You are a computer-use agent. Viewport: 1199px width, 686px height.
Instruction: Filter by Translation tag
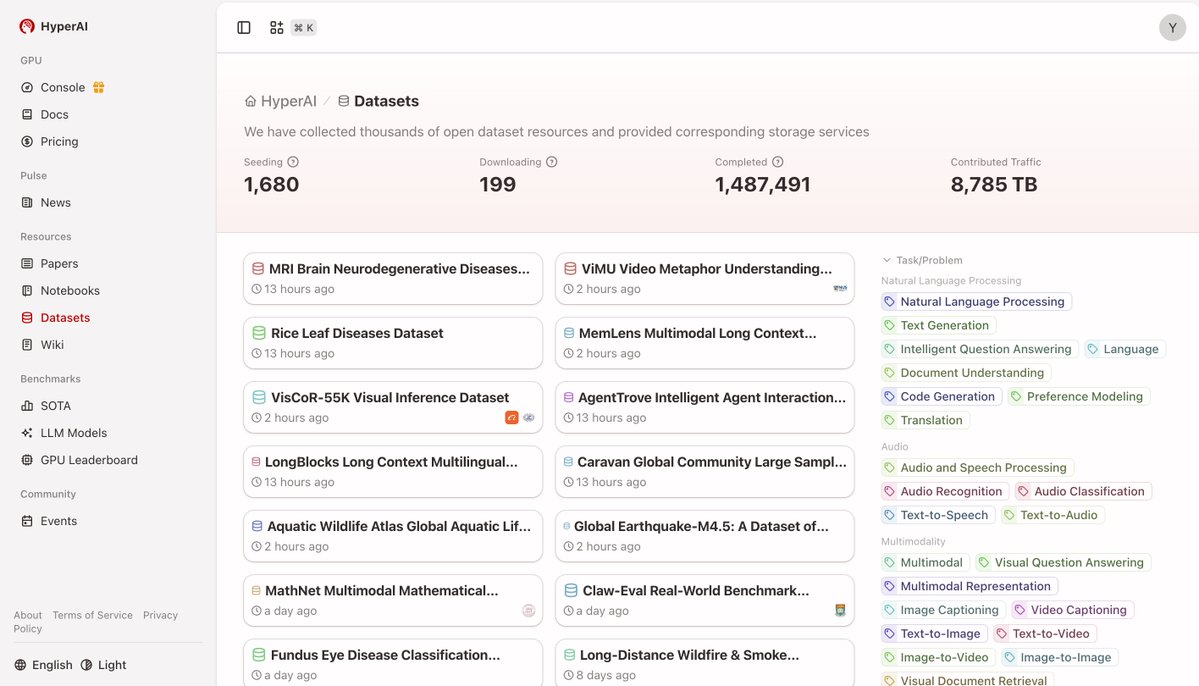pyautogui.click(x=925, y=420)
